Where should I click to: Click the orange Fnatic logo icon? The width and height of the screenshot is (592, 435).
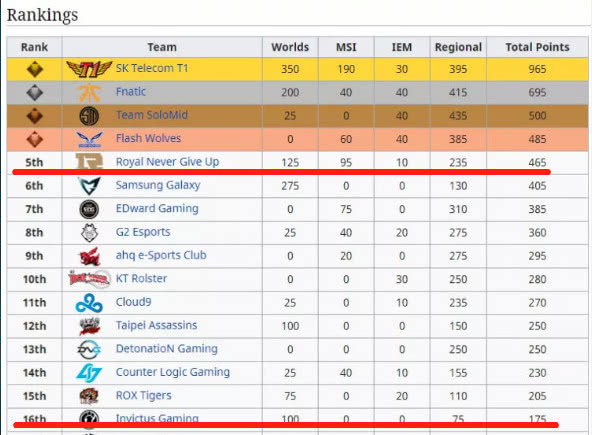coord(89,93)
